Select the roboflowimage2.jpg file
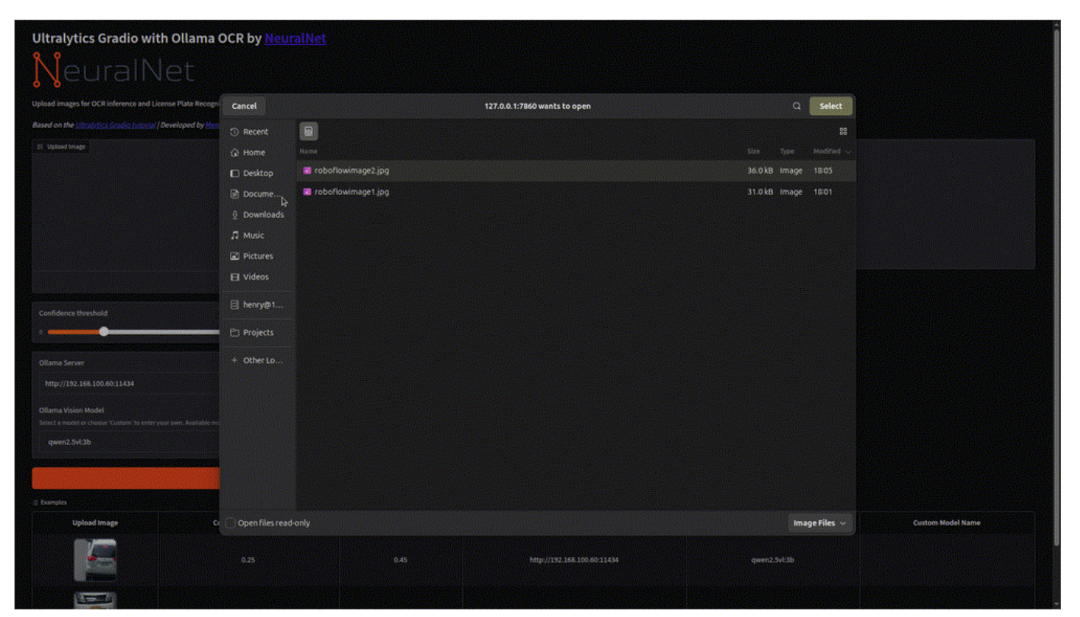 (x=576, y=170)
